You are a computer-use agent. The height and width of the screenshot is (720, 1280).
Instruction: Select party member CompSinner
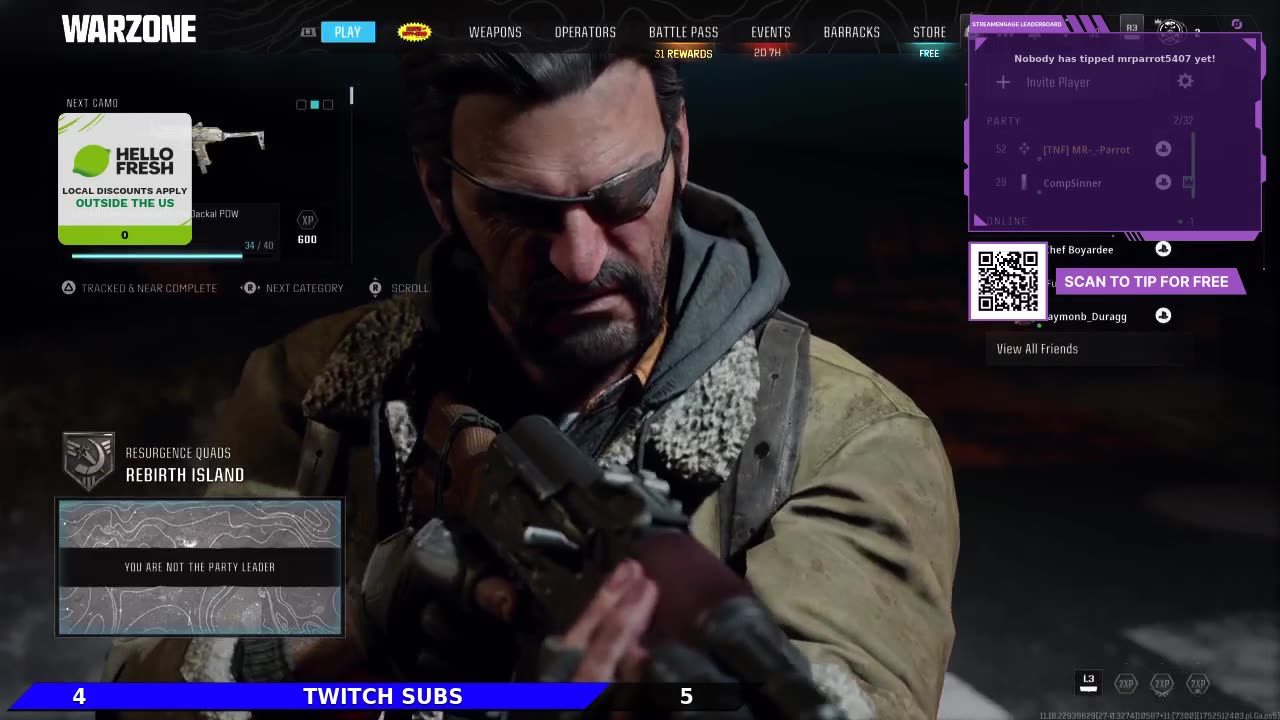(1072, 183)
